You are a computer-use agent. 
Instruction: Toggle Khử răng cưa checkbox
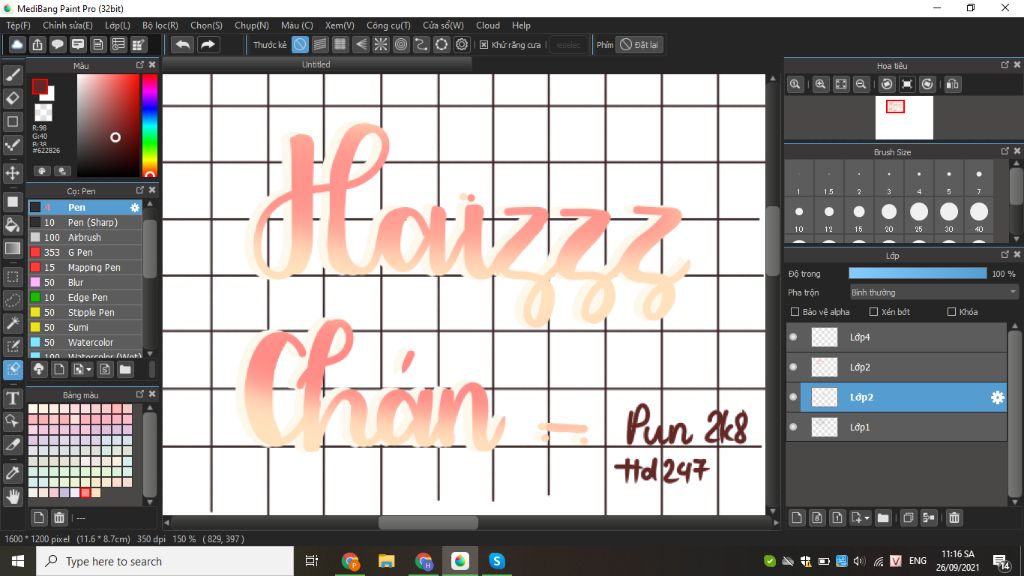pyautogui.click(x=484, y=44)
